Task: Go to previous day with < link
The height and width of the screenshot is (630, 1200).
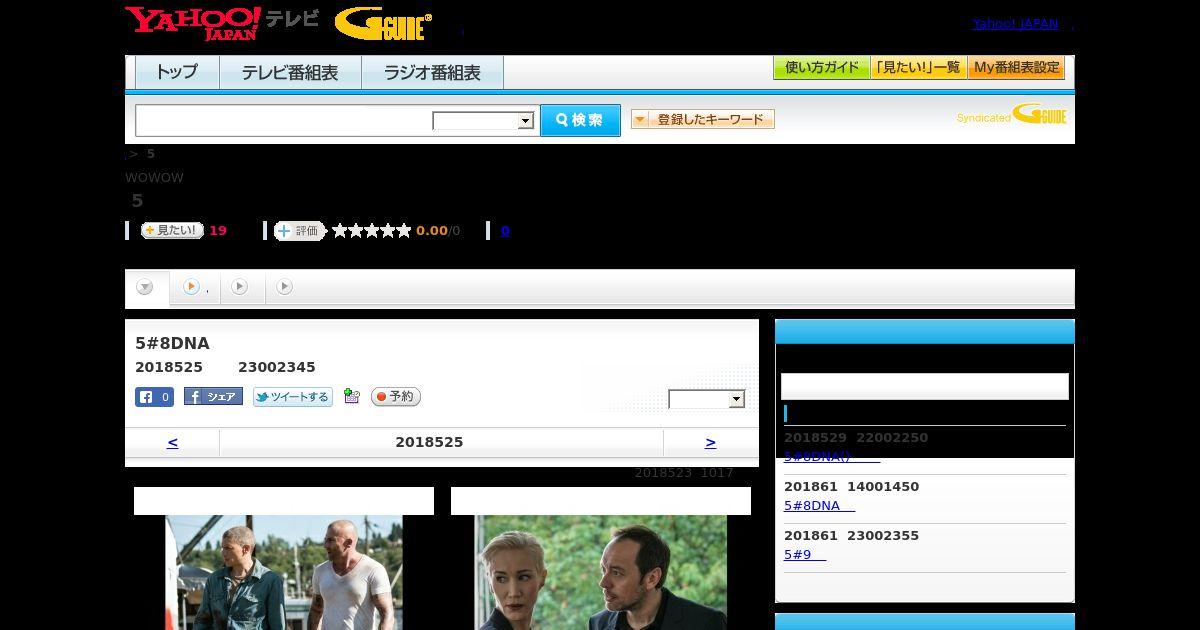Action: (172, 442)
